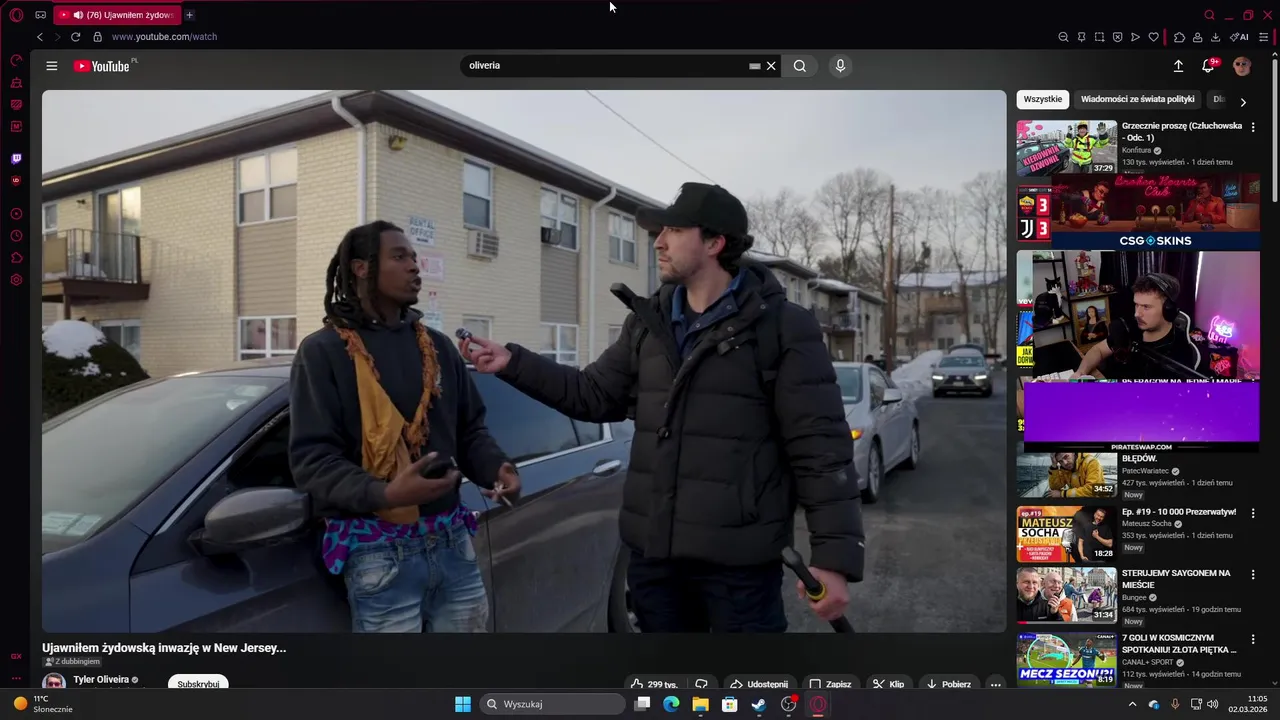This screenshot has width=1280, height=720.
Task: Open the Tyler Oliveira channel name
Action: (101, 680)
